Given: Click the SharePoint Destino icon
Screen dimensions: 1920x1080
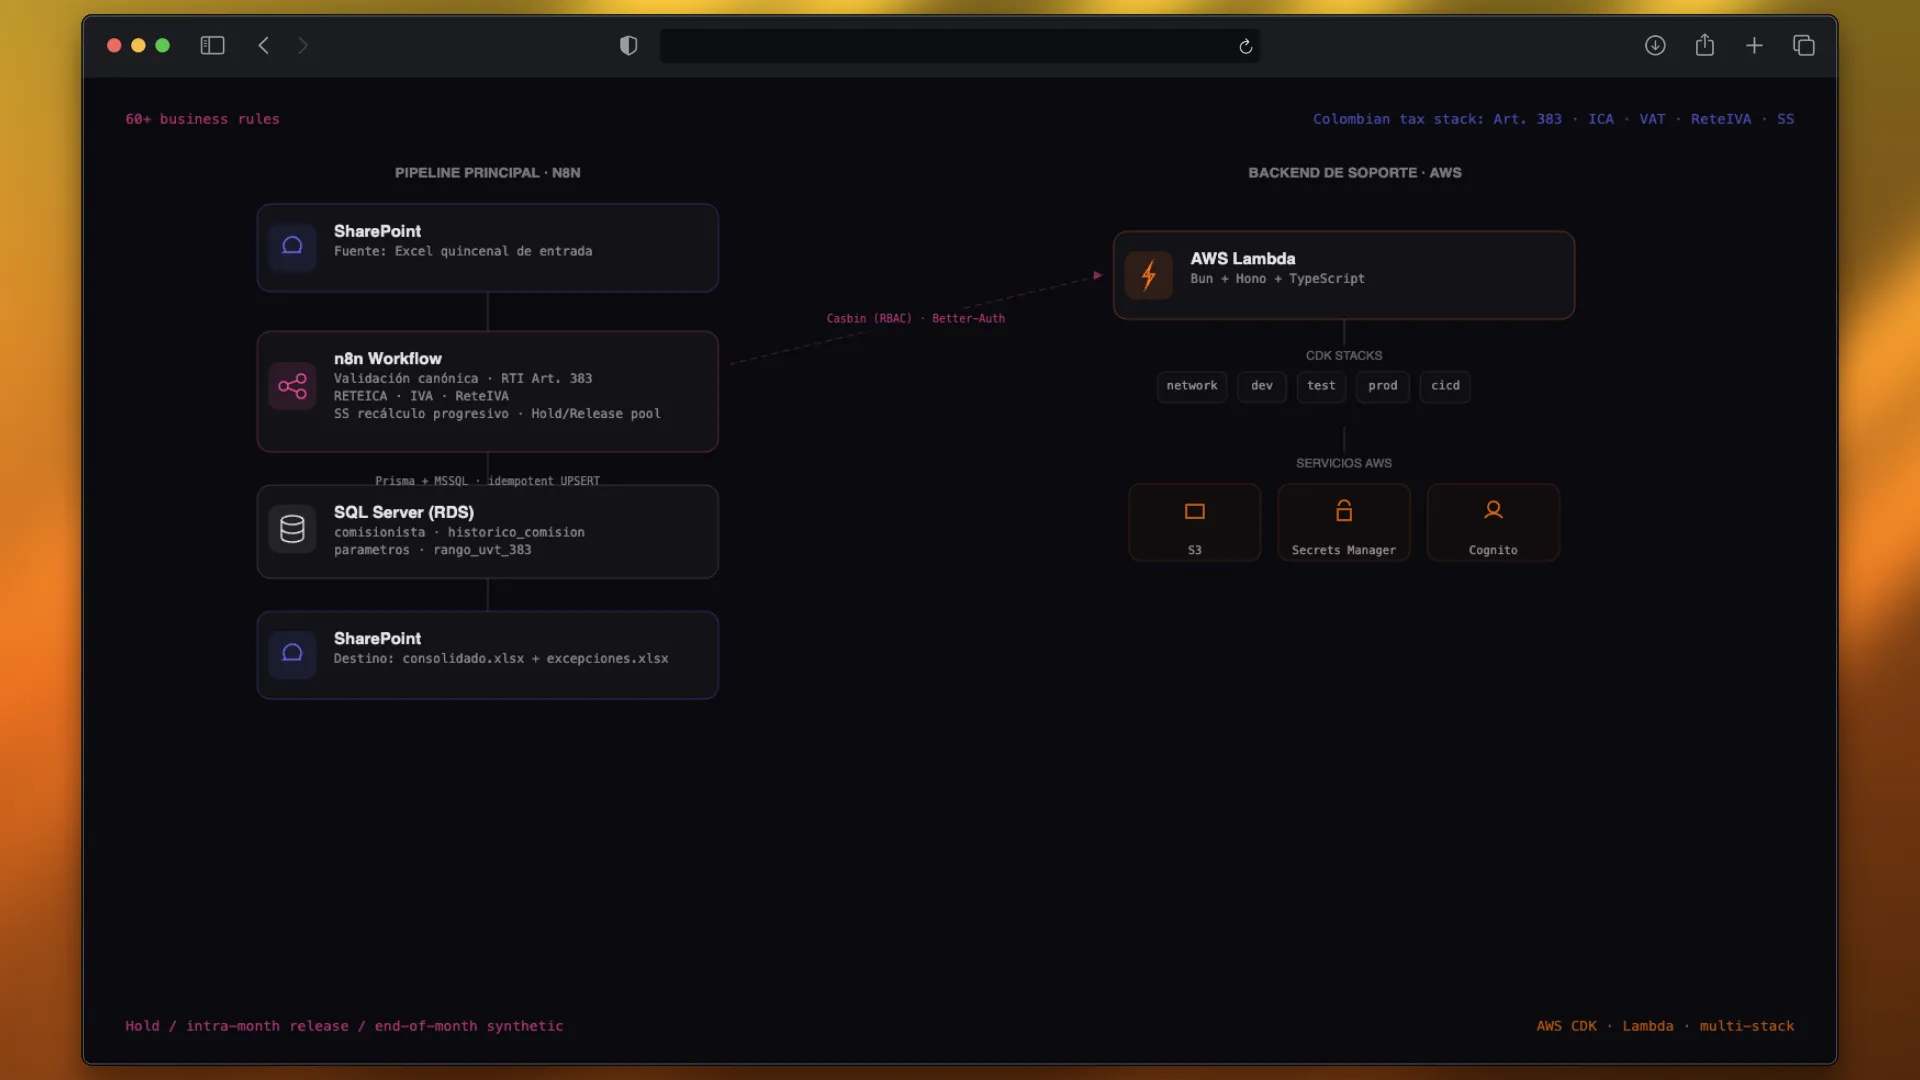Looking at the screenshot, I should point(292,654).
